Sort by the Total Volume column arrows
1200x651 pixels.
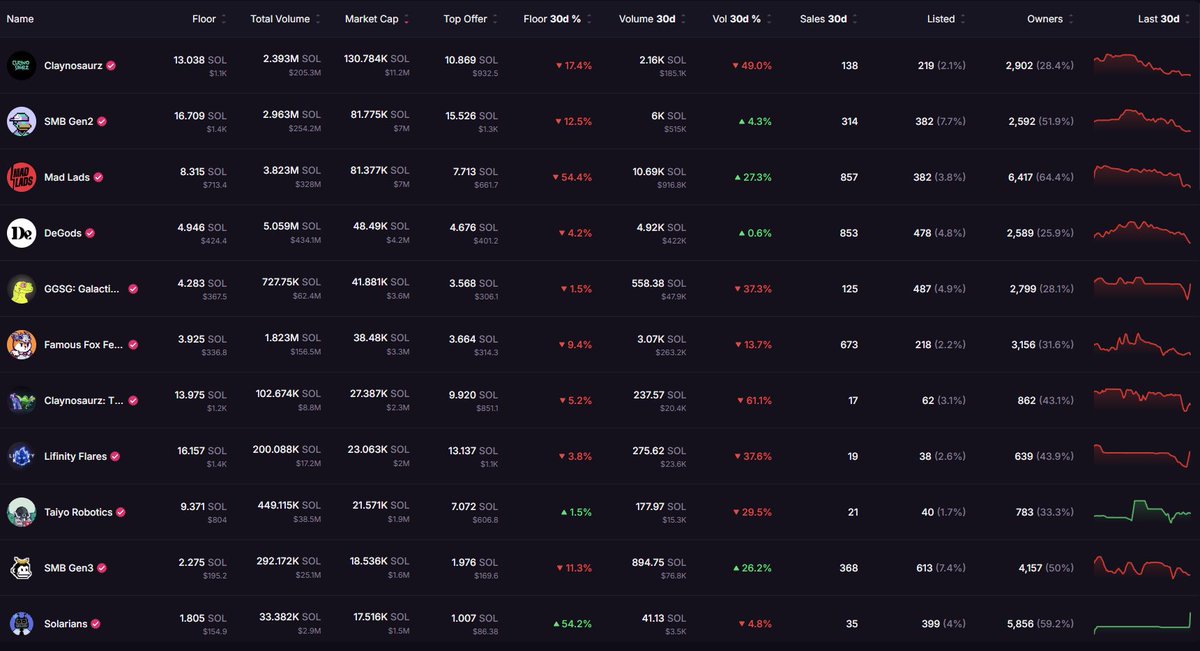point(319,19)
